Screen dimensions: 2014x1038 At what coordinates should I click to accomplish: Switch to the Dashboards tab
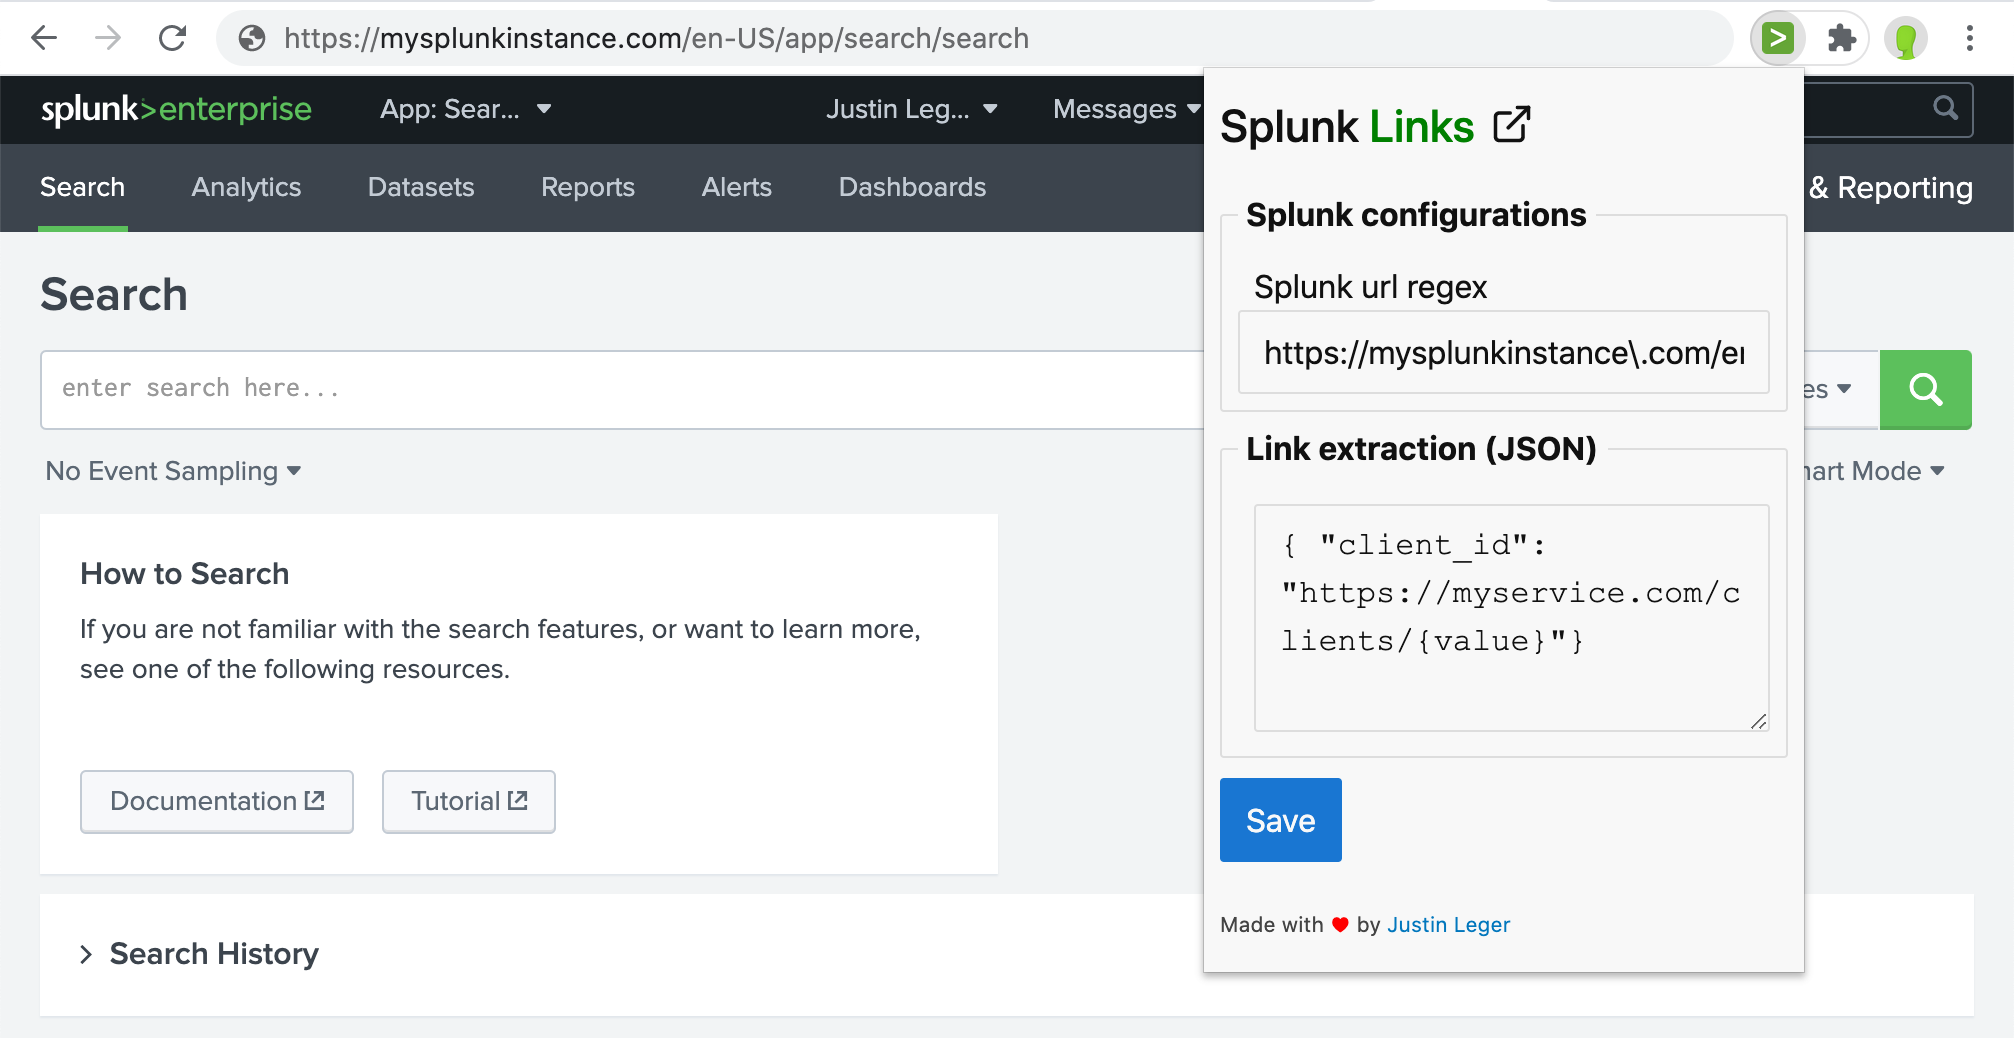(x=911, y=187)
